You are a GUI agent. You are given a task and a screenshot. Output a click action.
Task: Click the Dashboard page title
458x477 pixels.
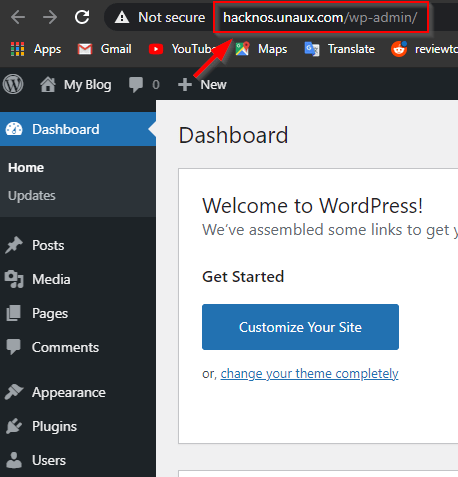[233, 135]
